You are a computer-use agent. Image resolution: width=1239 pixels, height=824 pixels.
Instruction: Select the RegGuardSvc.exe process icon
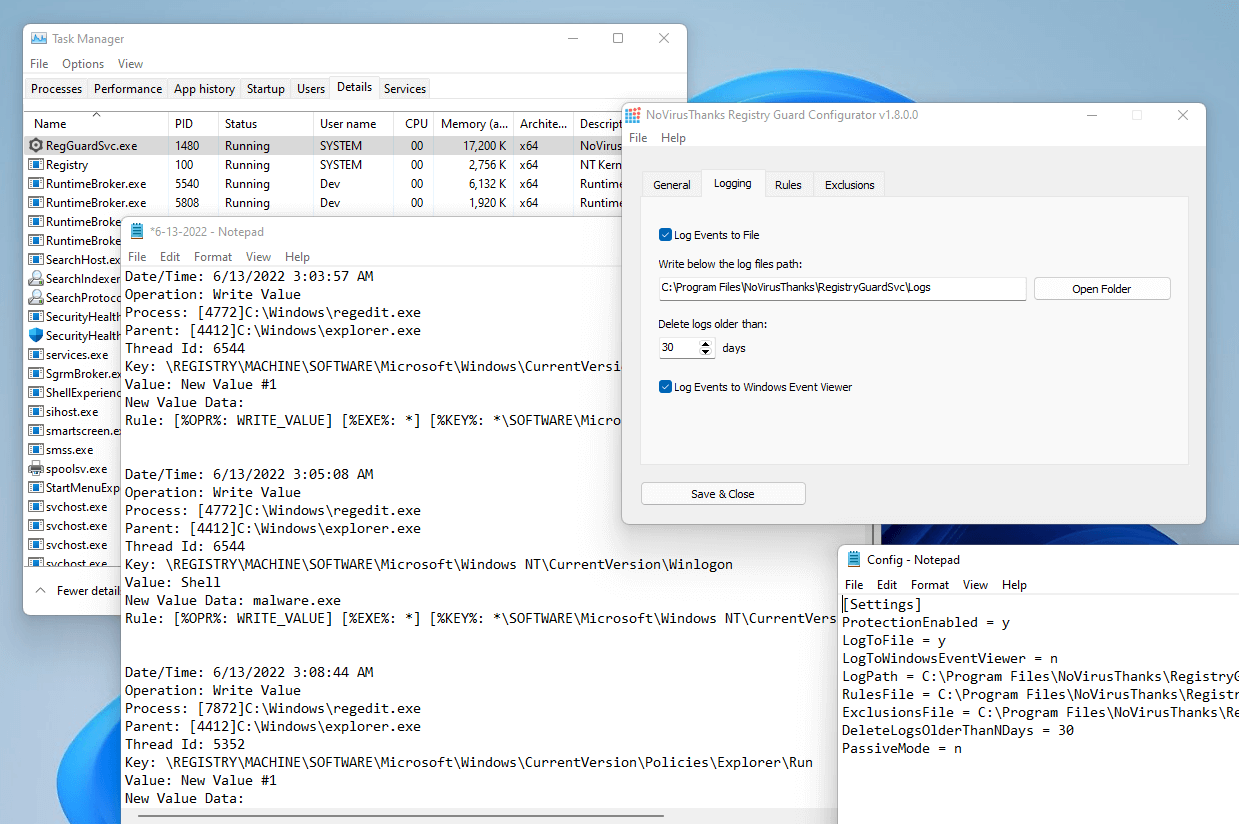pos(34,145)
